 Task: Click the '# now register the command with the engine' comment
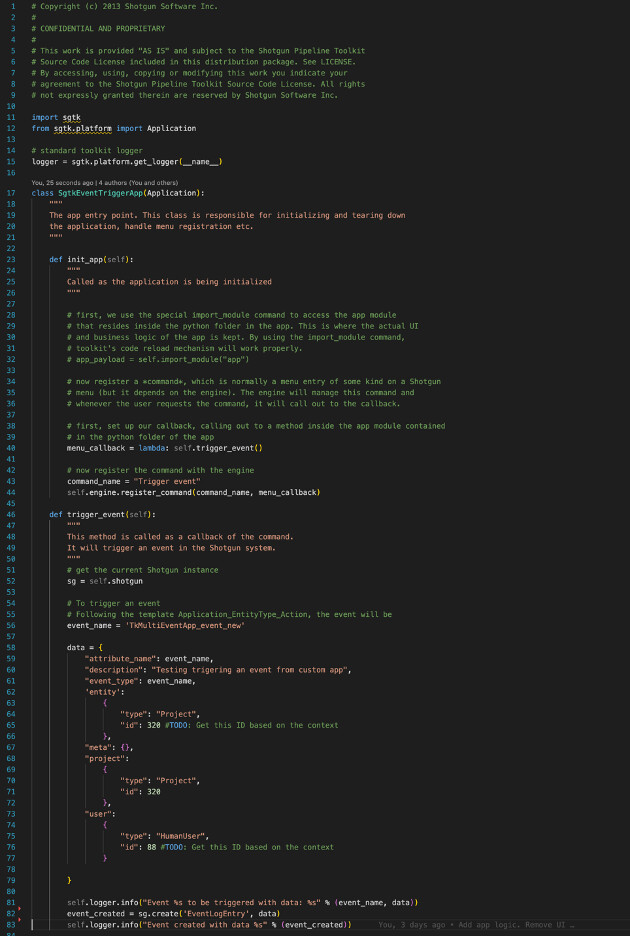tap(160, 470)
